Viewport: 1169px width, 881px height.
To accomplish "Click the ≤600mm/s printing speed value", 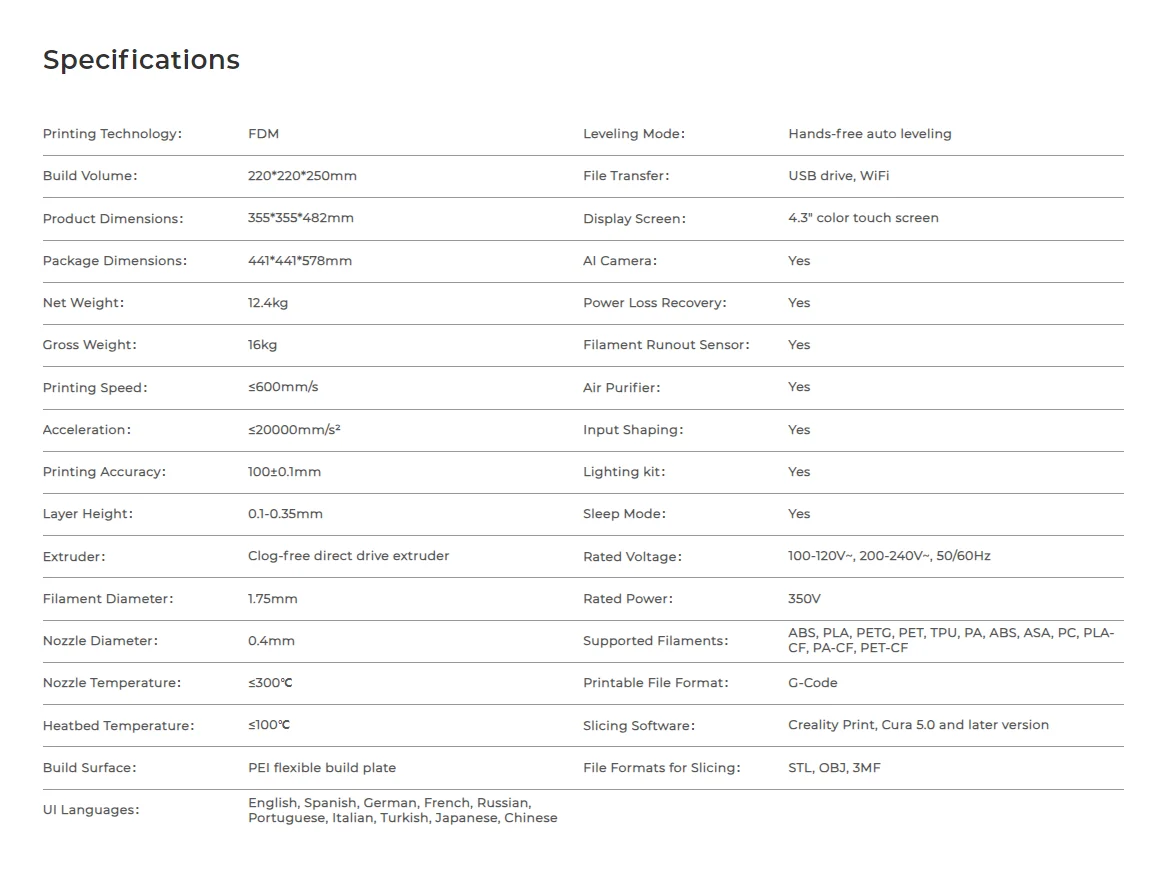I will point(283,387).
